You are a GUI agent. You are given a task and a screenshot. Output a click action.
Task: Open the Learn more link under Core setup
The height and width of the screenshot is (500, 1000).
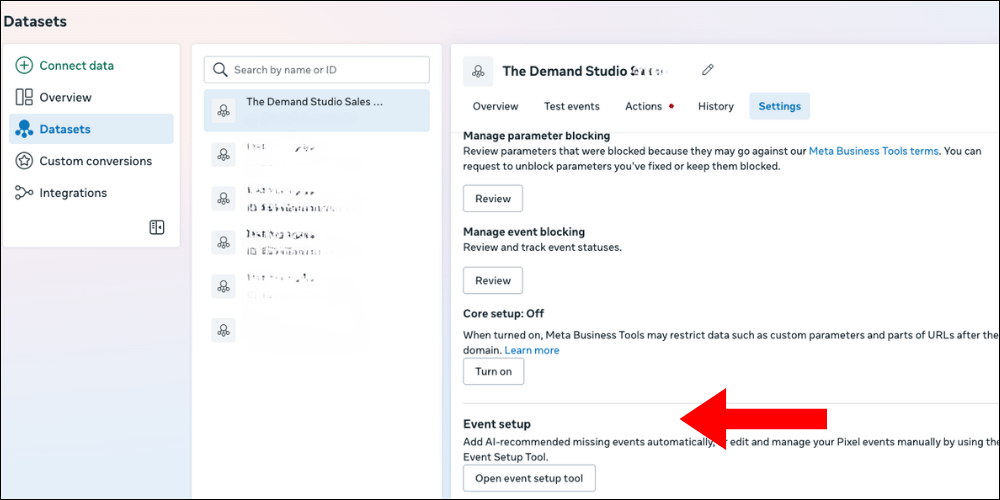pos(532,350)
